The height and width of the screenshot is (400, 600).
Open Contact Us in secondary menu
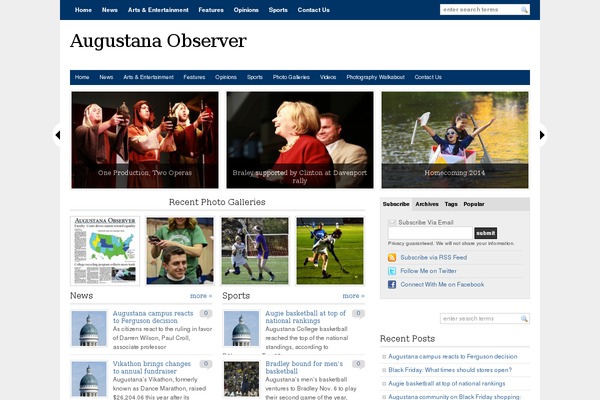(x=428, y=77)
